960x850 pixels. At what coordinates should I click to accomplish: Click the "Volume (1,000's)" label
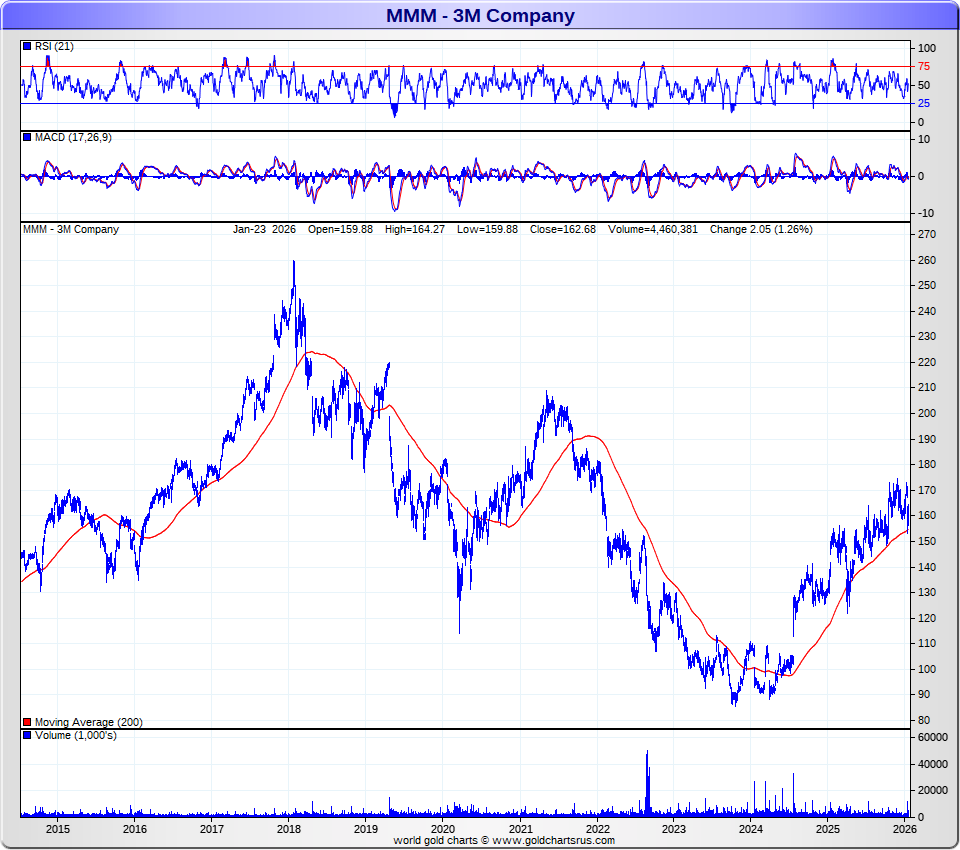pos(75,735)
